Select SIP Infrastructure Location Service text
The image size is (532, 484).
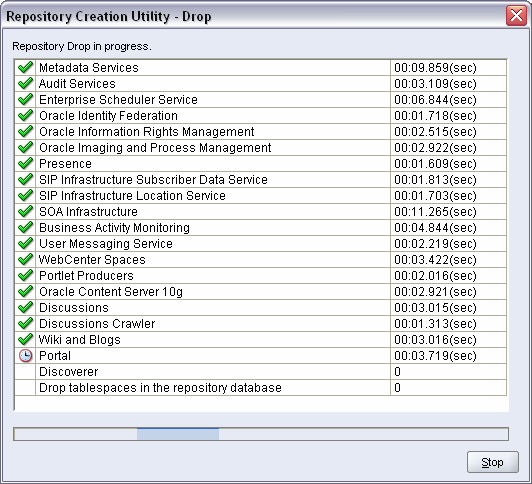coord(132,195)
